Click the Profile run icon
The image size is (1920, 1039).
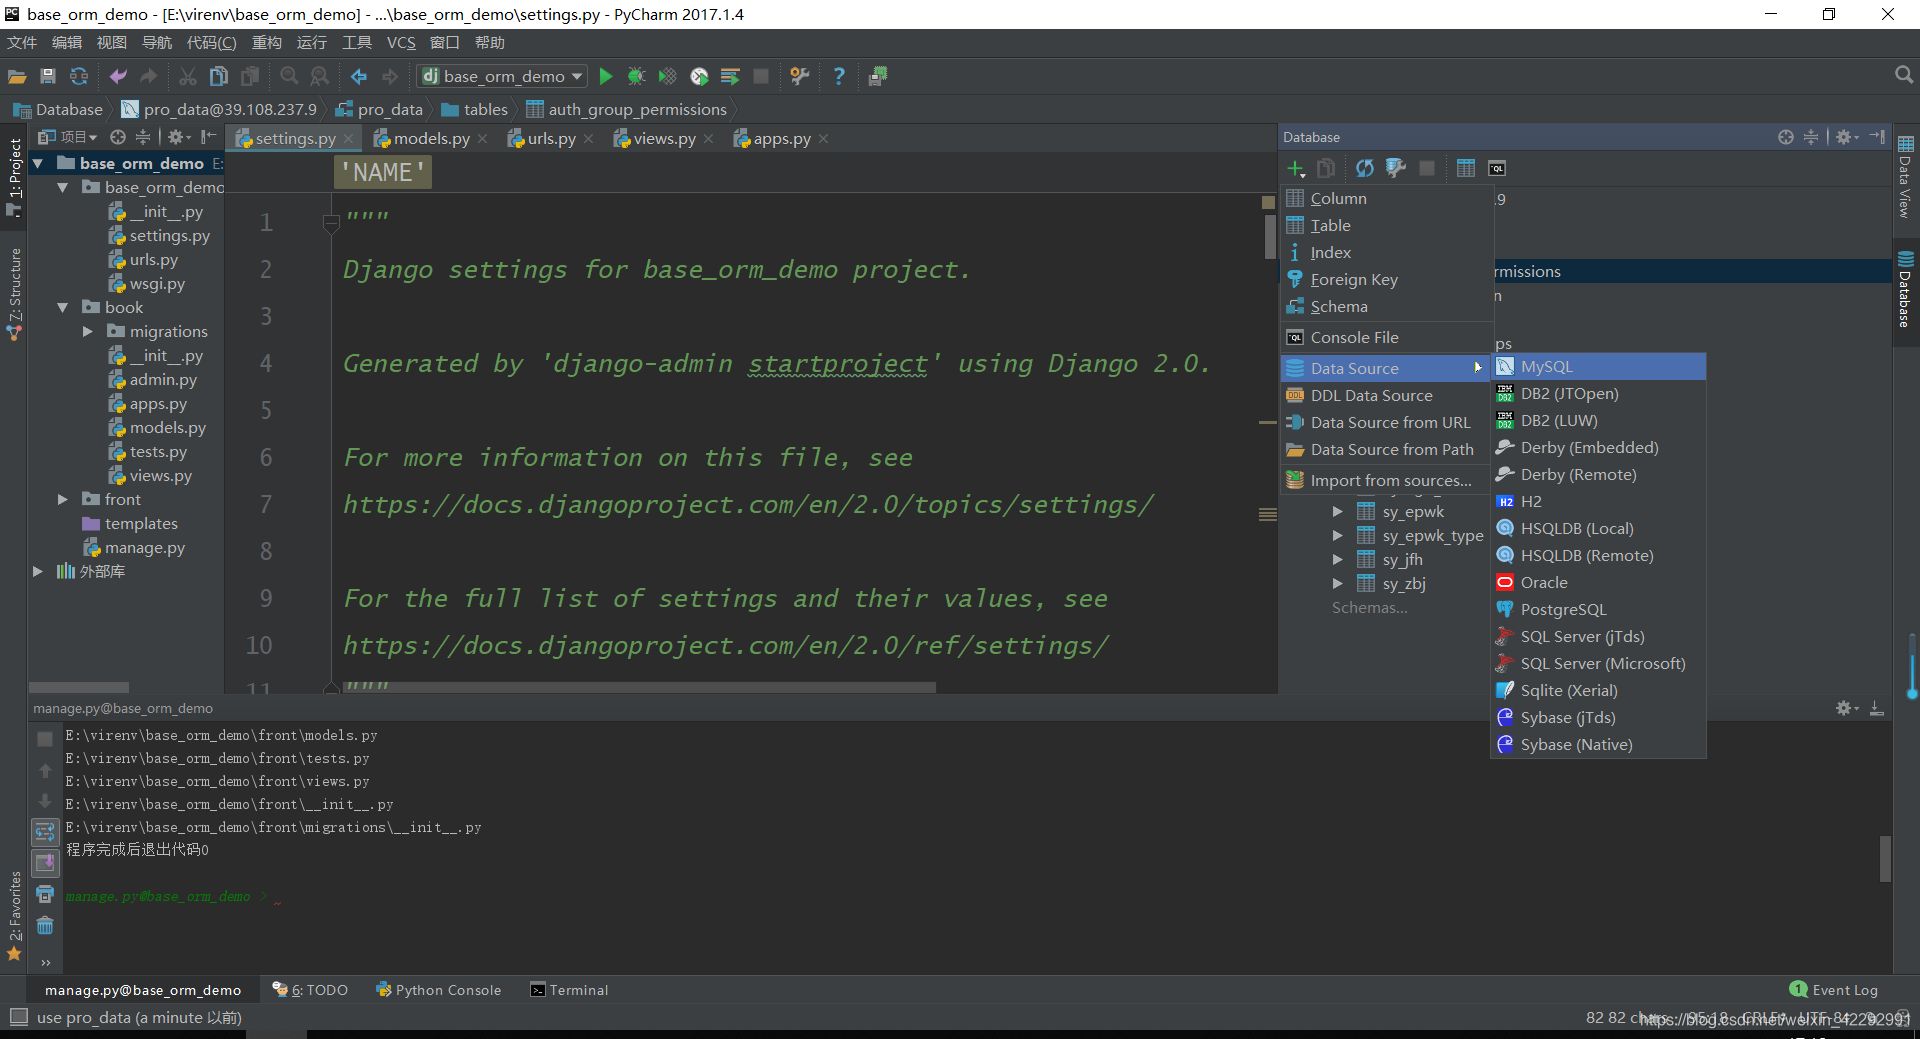[699, 76]
